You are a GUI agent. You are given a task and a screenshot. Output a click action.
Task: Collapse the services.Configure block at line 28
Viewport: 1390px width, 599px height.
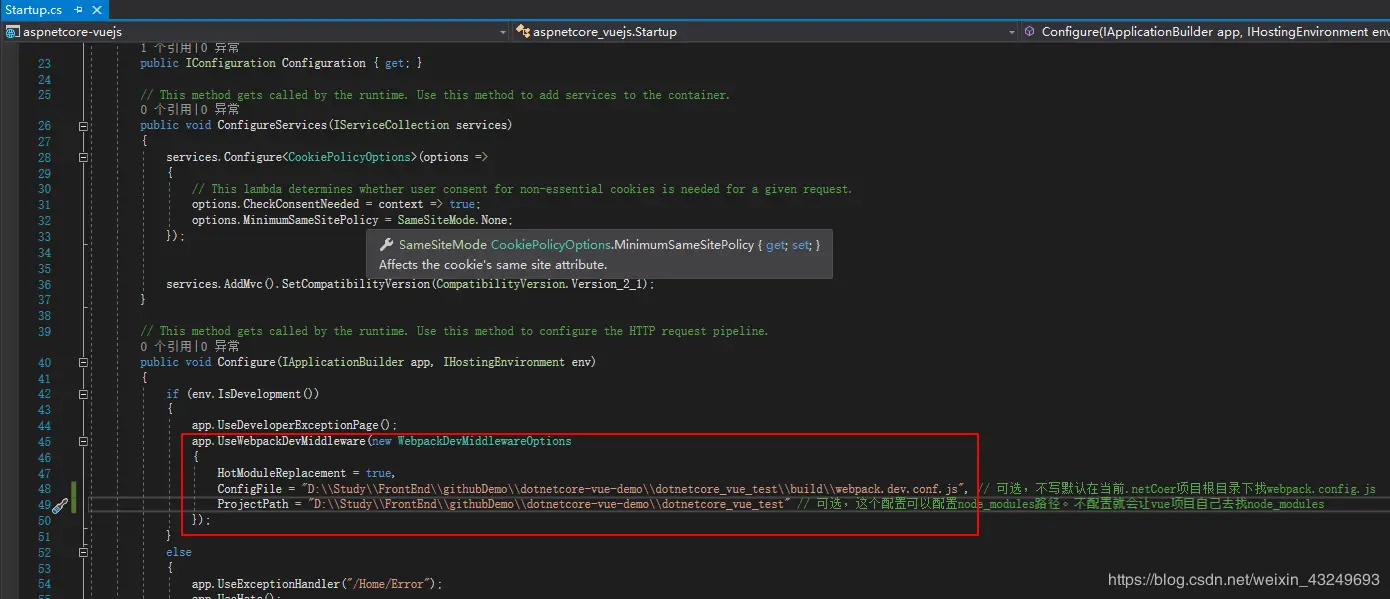pos(83,157)
